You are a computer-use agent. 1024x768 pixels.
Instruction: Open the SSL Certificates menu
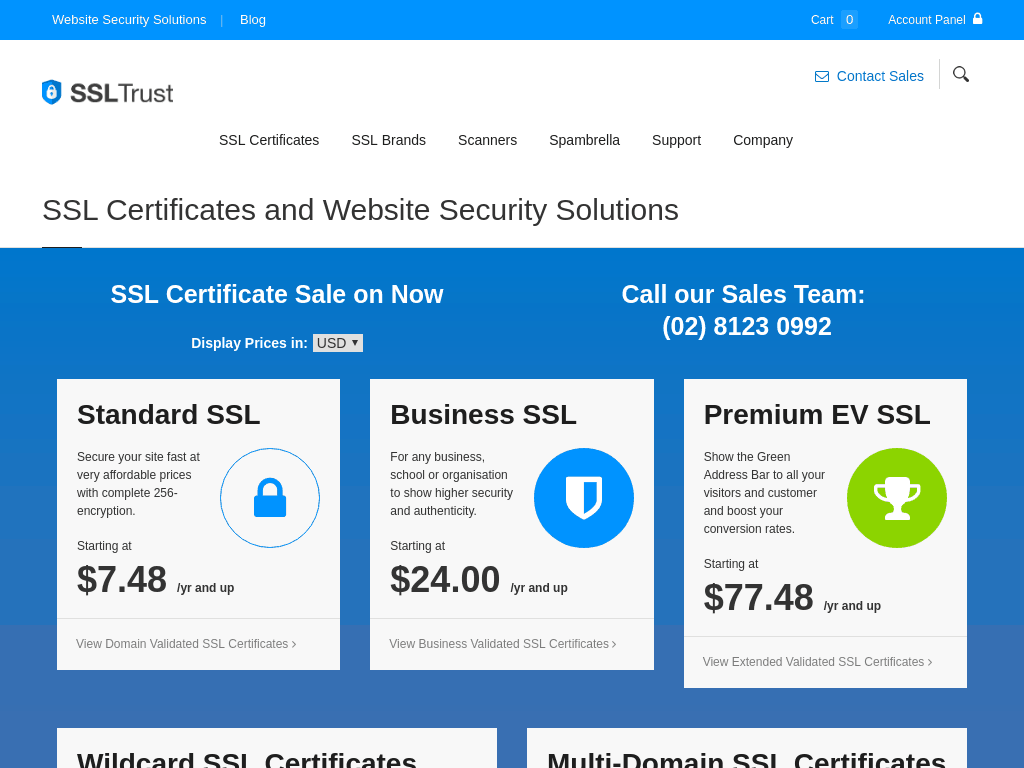[x=269, y=140]
